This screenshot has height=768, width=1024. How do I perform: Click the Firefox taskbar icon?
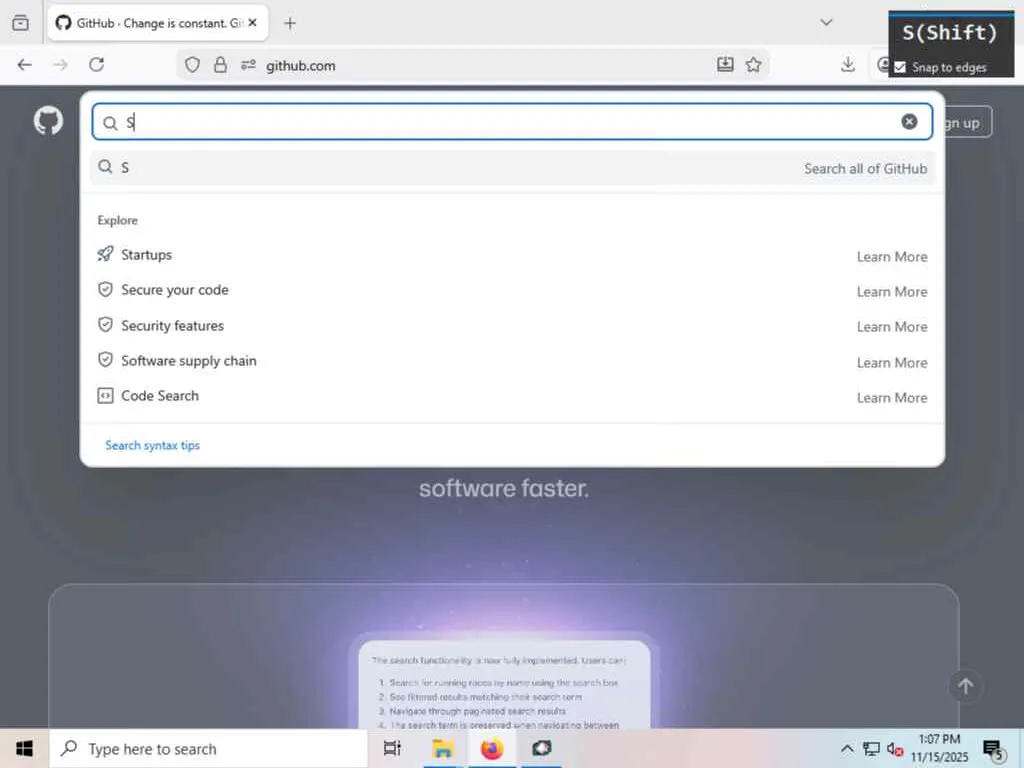tap(492, 748)
